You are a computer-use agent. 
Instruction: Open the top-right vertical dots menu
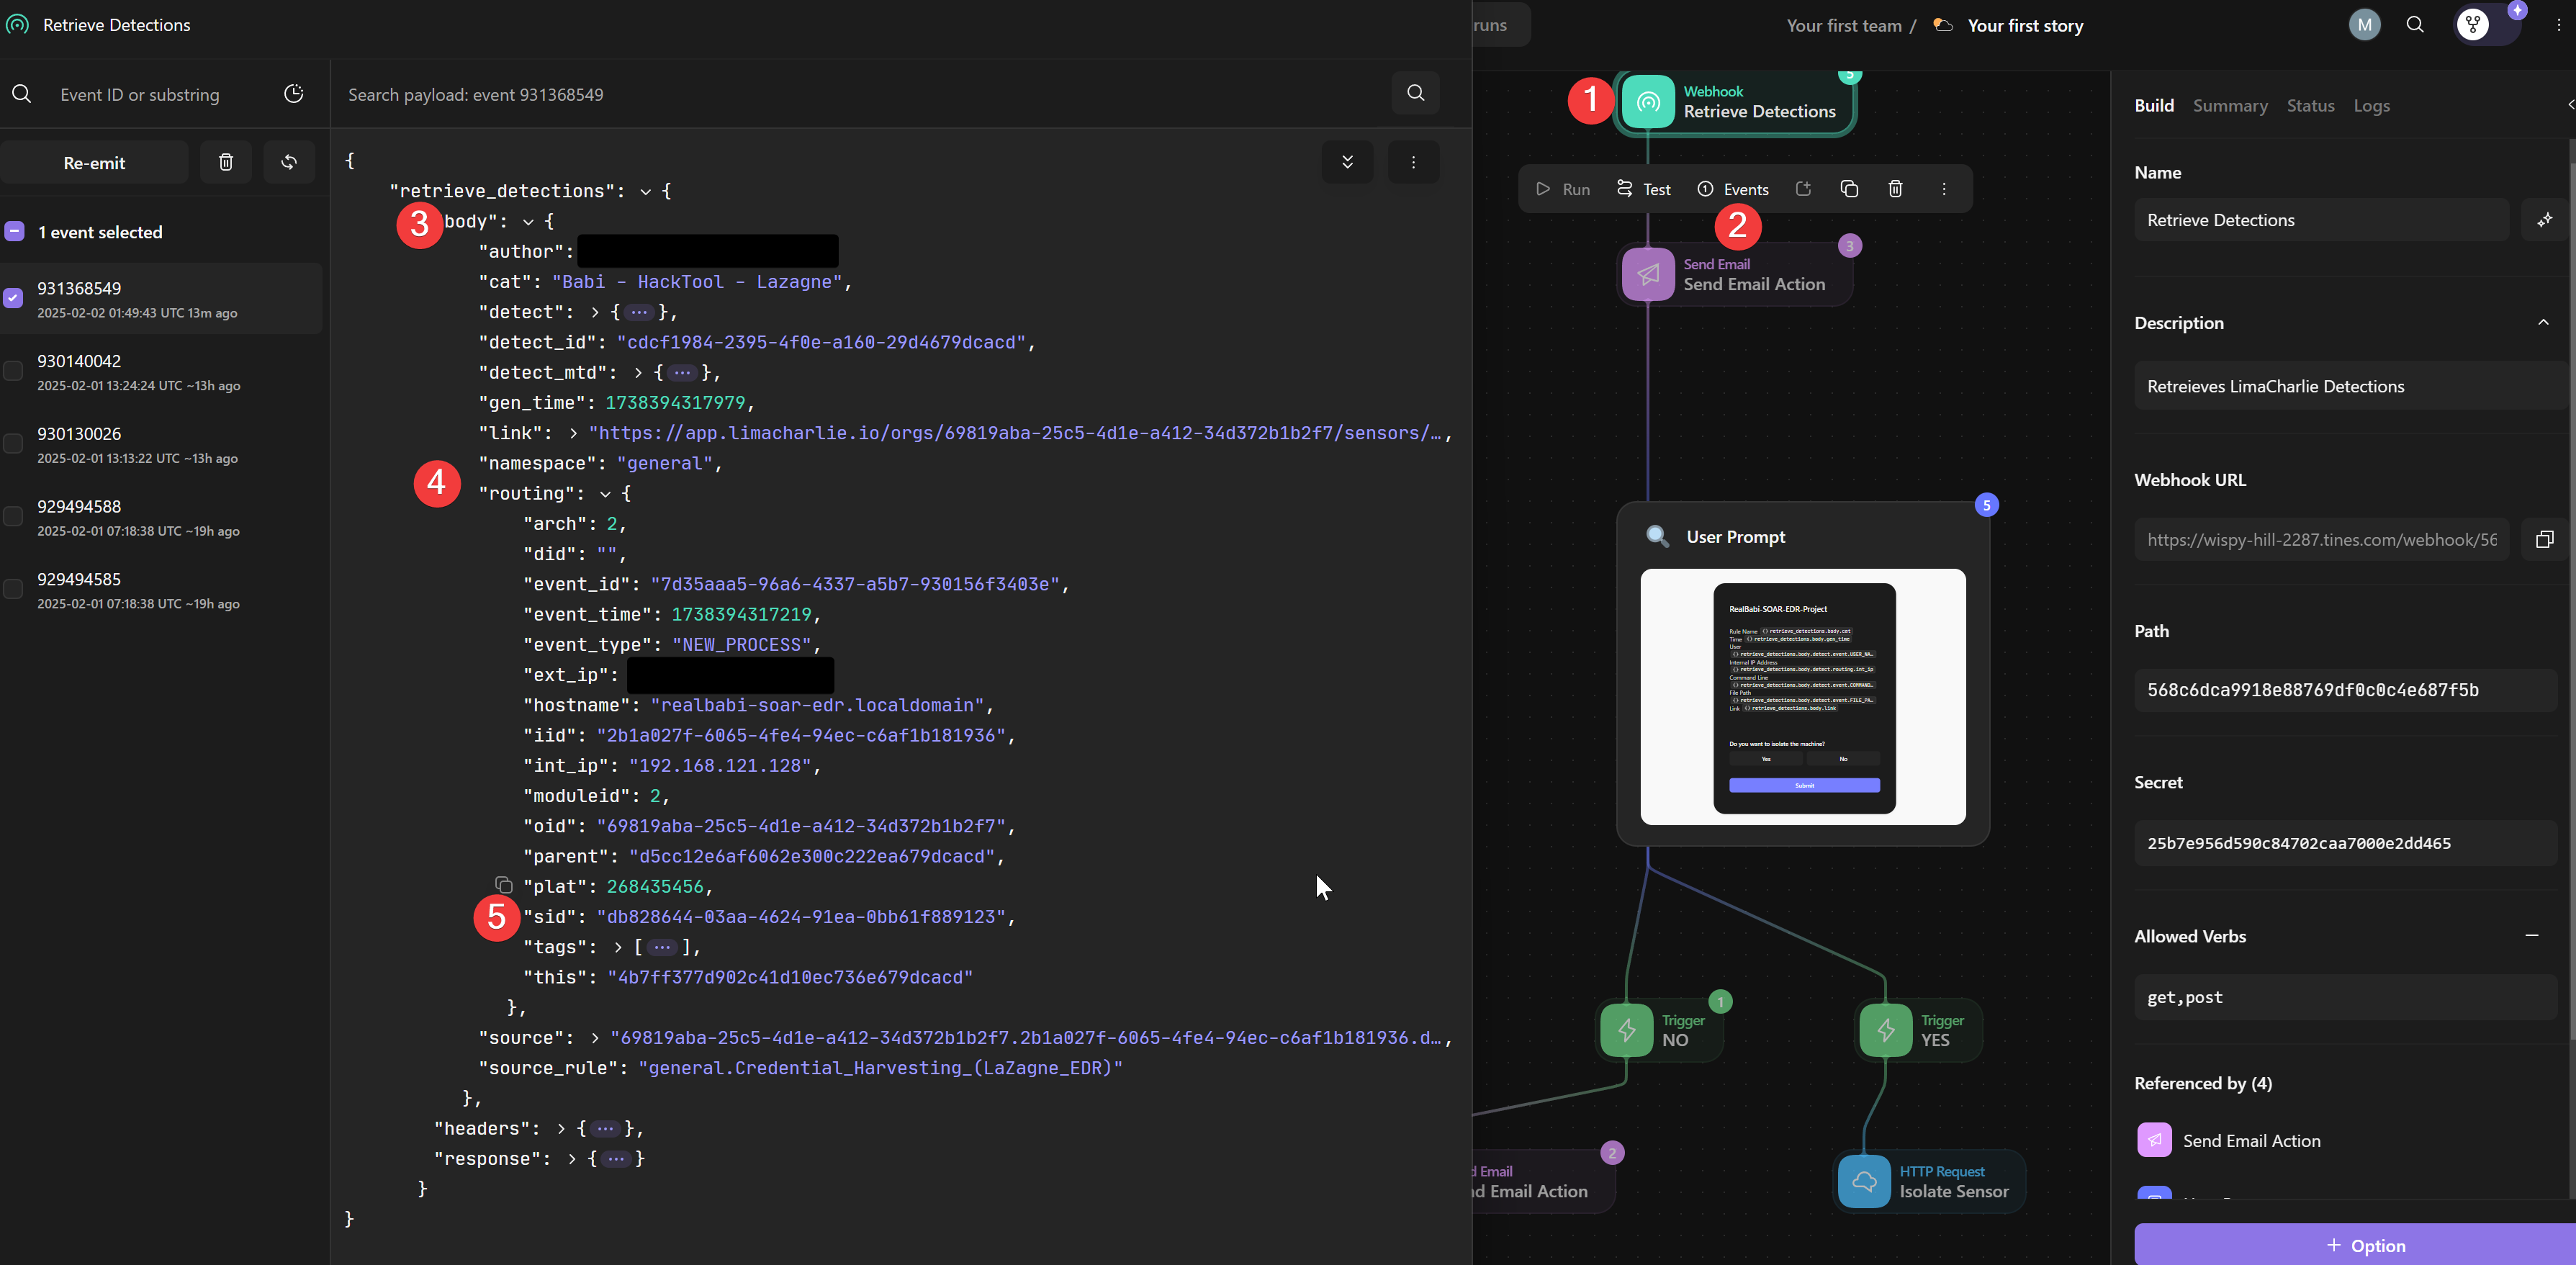pos(2558,25)
